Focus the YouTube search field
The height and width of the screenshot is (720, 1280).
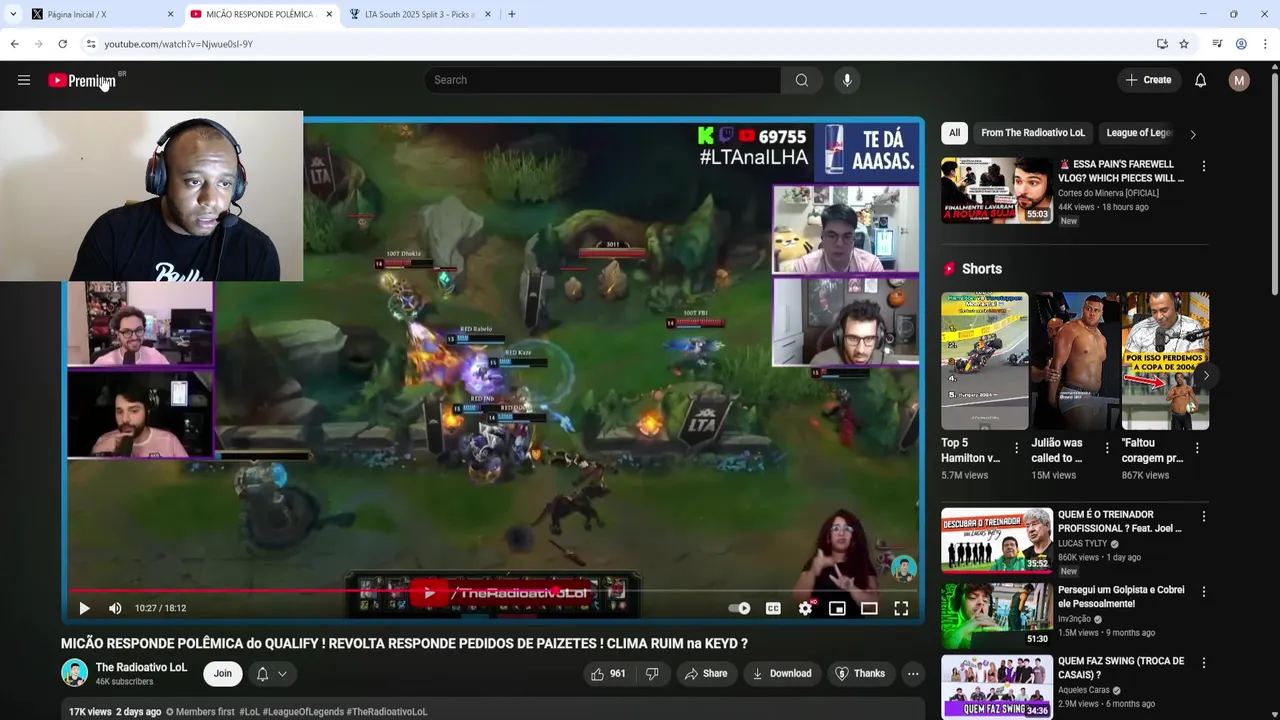pos(602,80)
